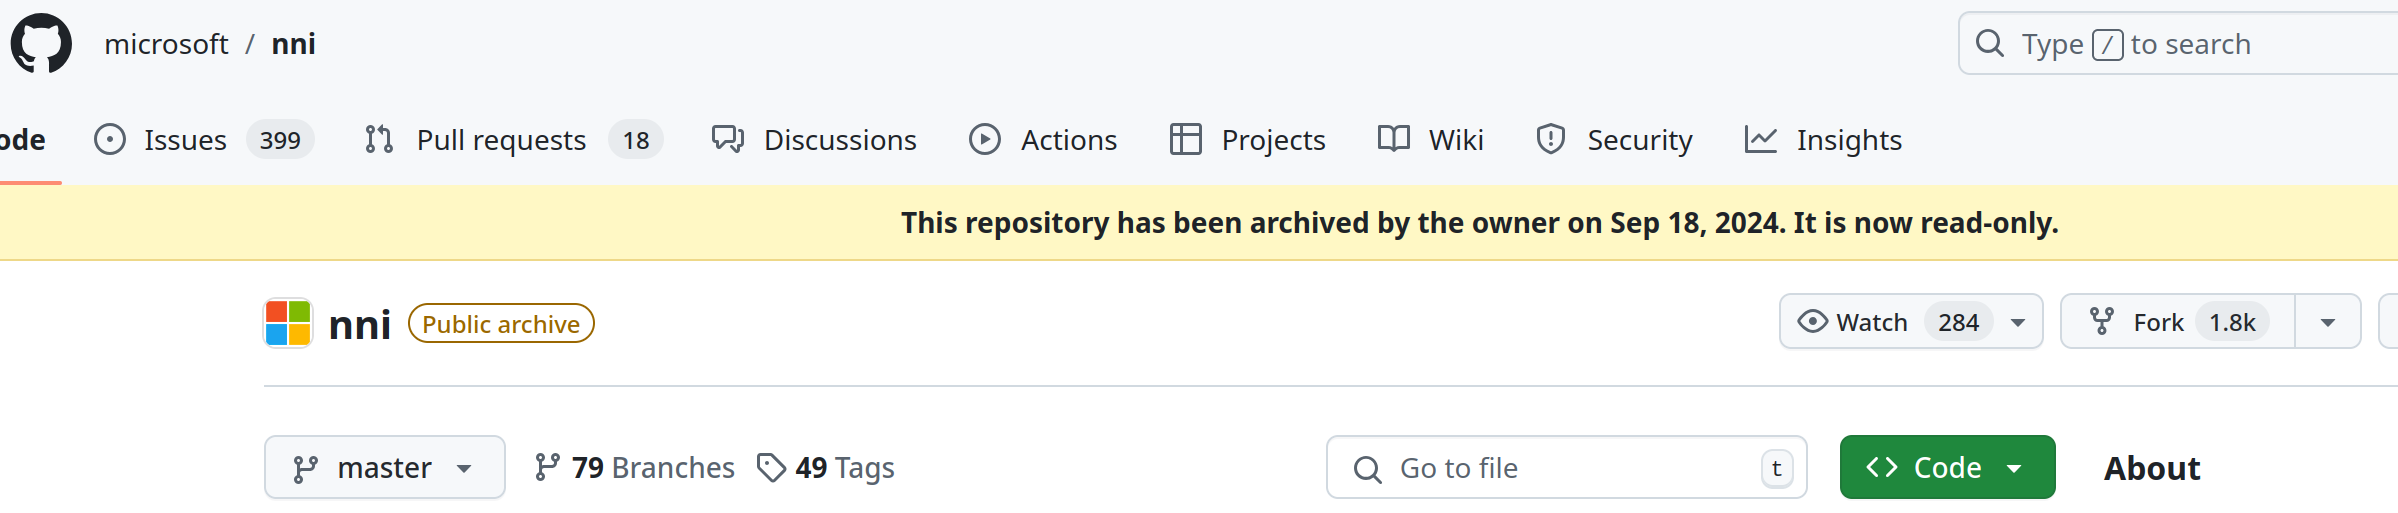Image resolution: width=2398 pixels, height=513 pixels.
Task: Click the tag icon beside 49 Tags
Action: [x=771, y=468]
